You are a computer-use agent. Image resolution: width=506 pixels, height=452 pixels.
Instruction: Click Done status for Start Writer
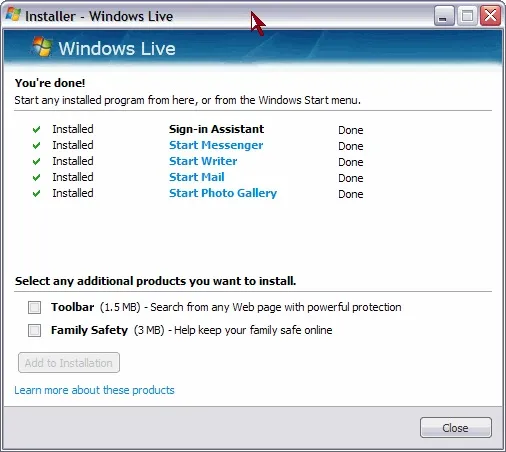click(351, 162)
